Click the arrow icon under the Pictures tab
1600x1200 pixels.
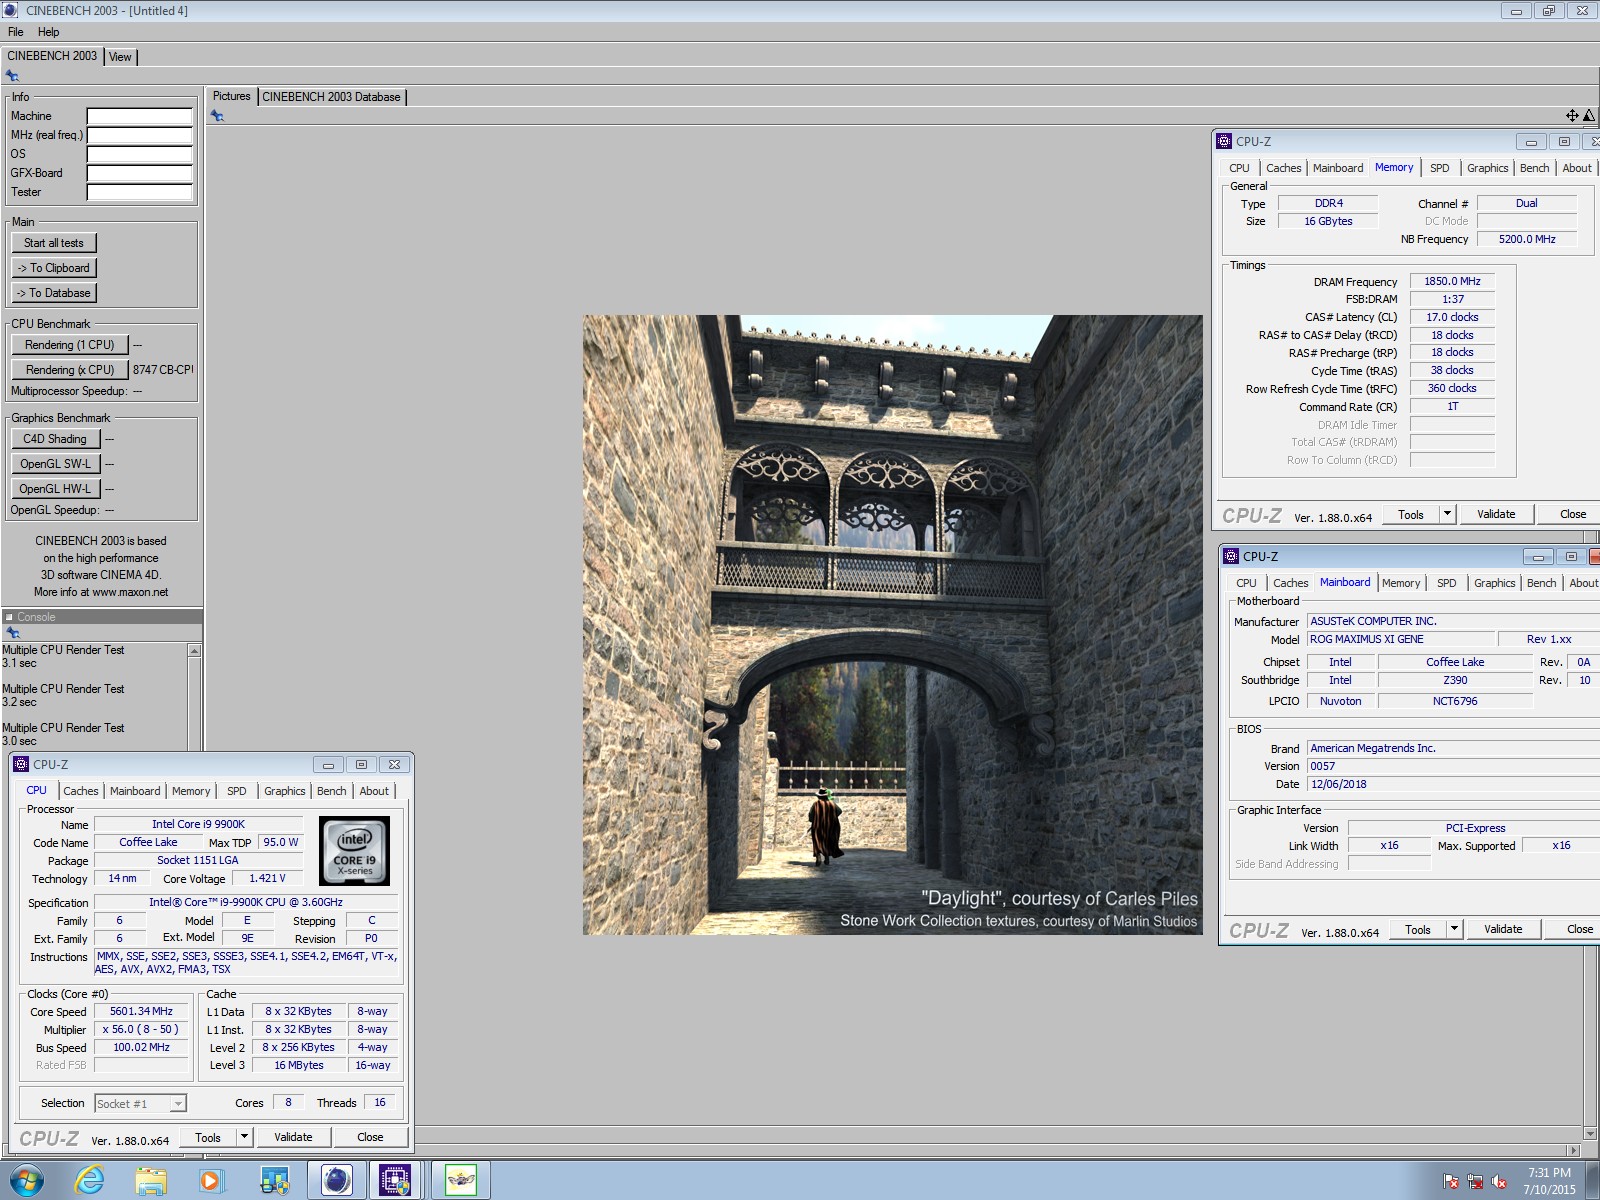click(217, 116)
